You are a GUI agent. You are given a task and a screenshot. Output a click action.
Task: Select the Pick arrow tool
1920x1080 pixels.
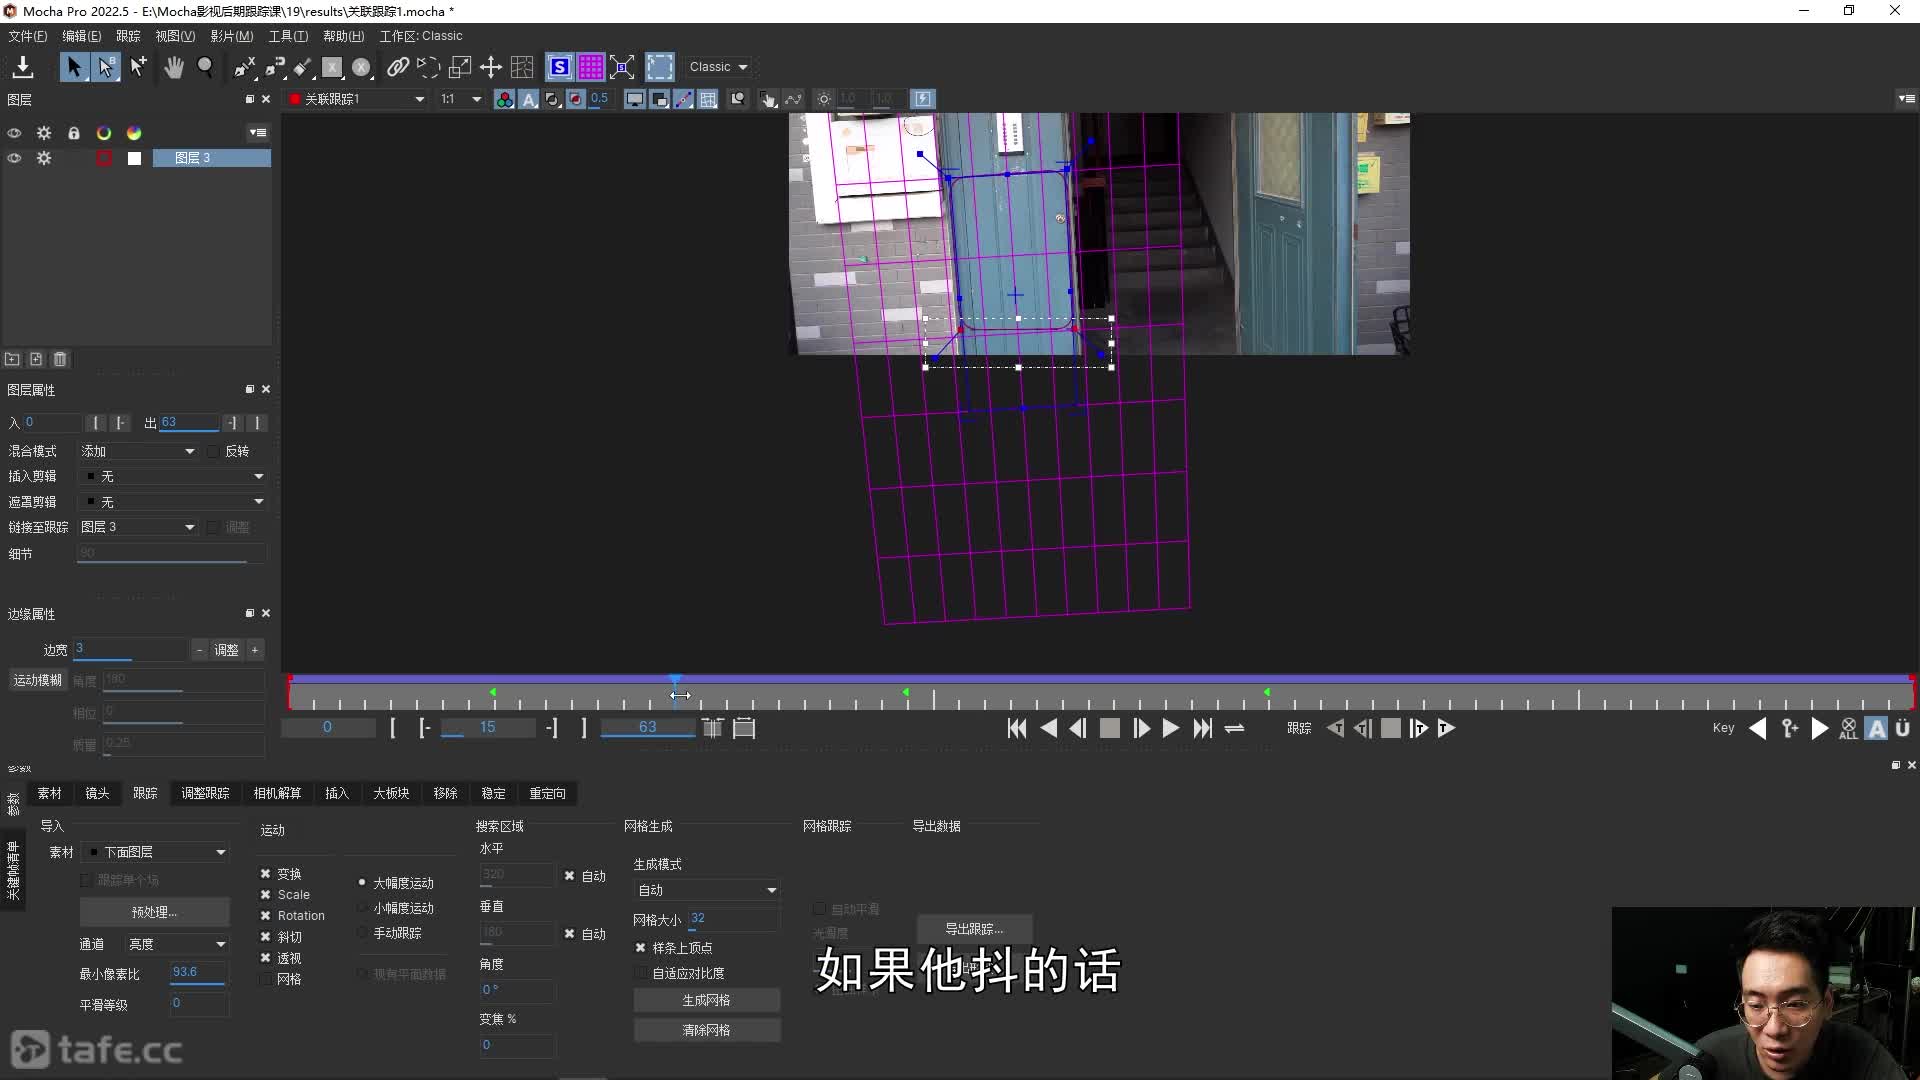[73, 67]
